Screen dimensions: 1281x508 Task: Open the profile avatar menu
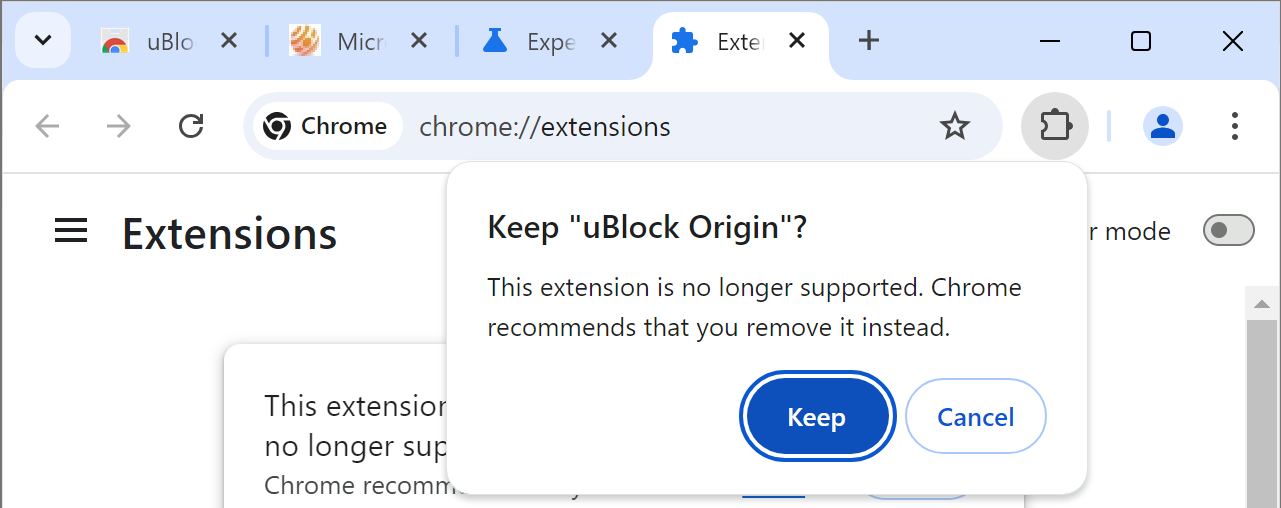click(x=1162, y=126)
